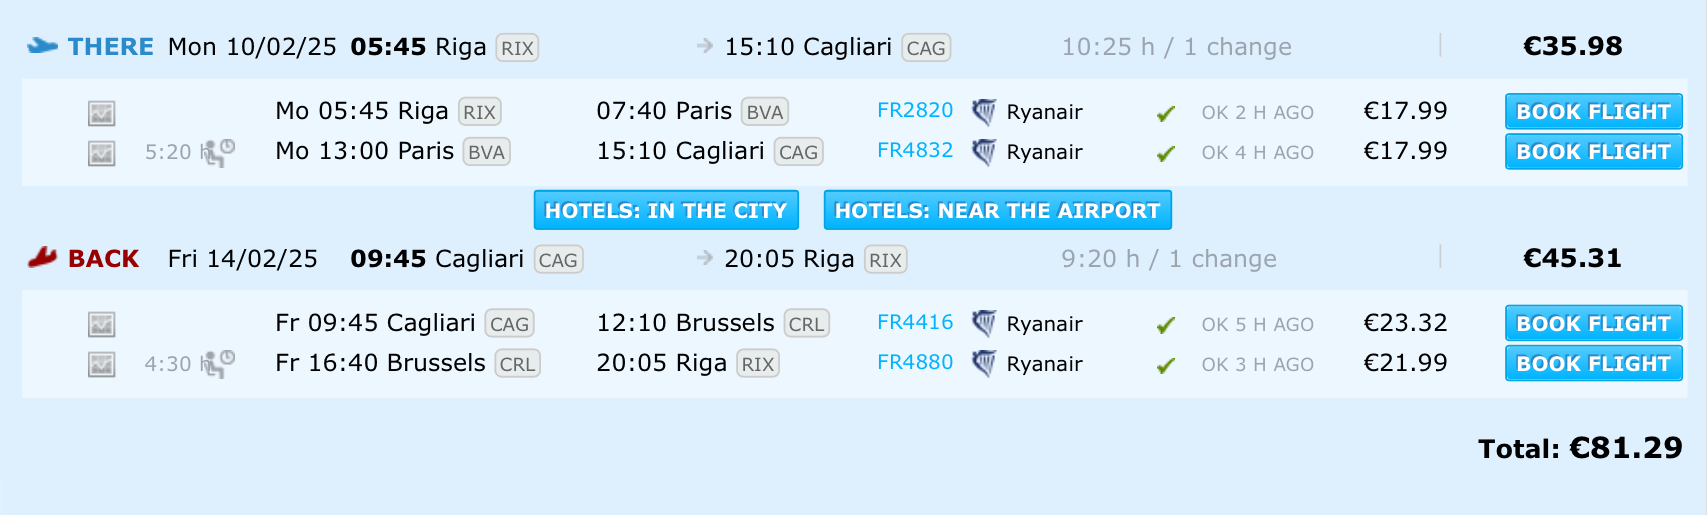
Task: Click arrow between Riga and Cagliari header
Action: [705, 46]
